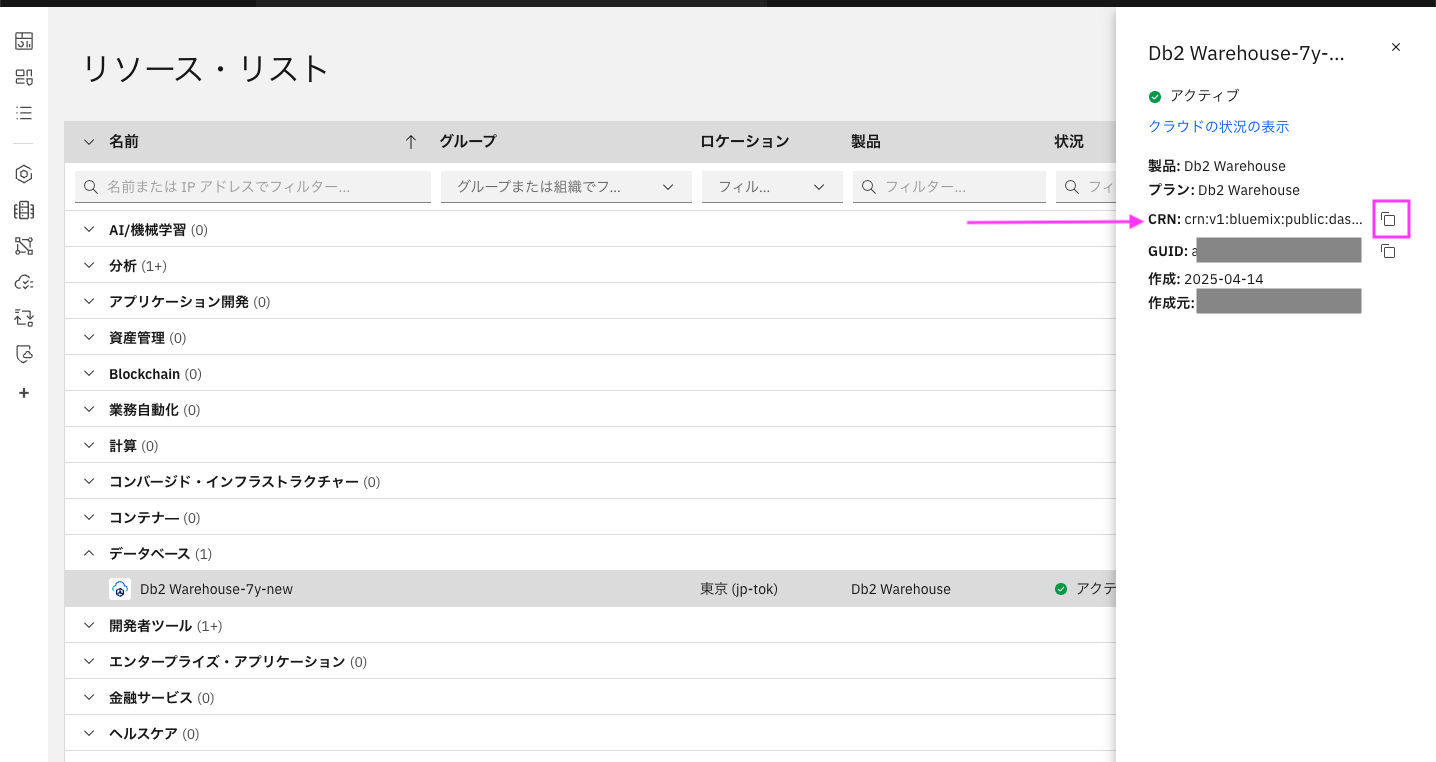Image resolution: width=1436 pixels, height=762 pixels.
Task: Click the 作成: 2025-04-14 date text
Action: click(1206, 279)
